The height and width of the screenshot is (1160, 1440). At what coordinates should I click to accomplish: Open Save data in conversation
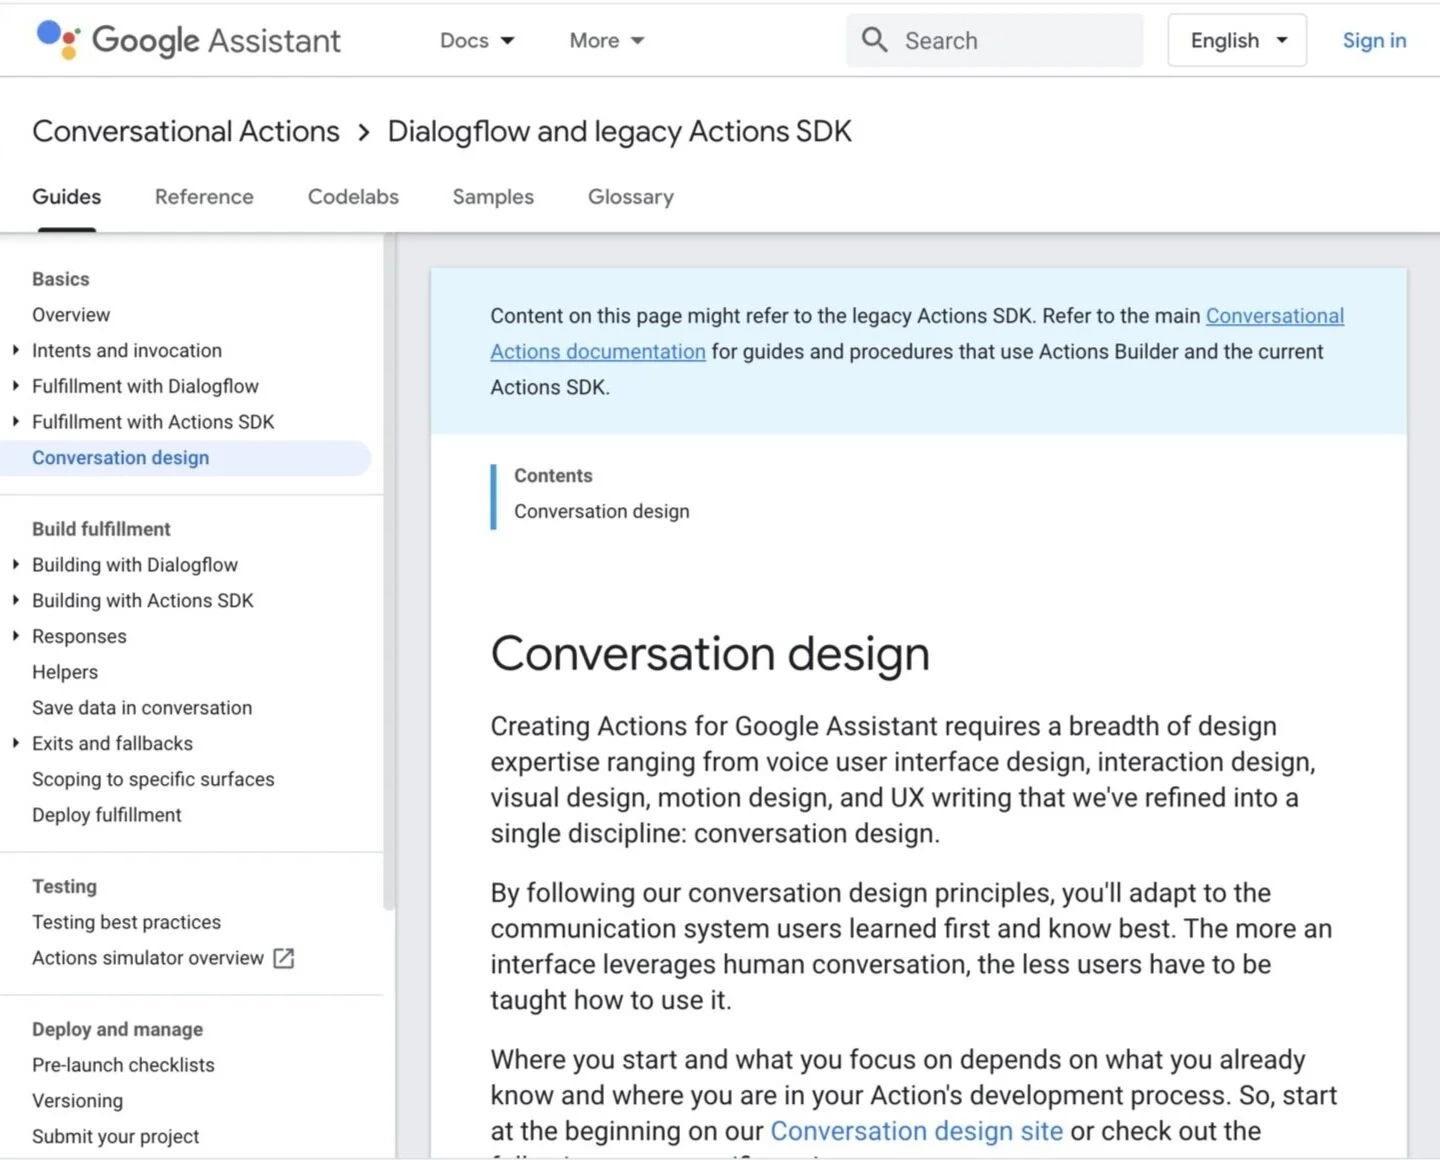pos(142,708)
